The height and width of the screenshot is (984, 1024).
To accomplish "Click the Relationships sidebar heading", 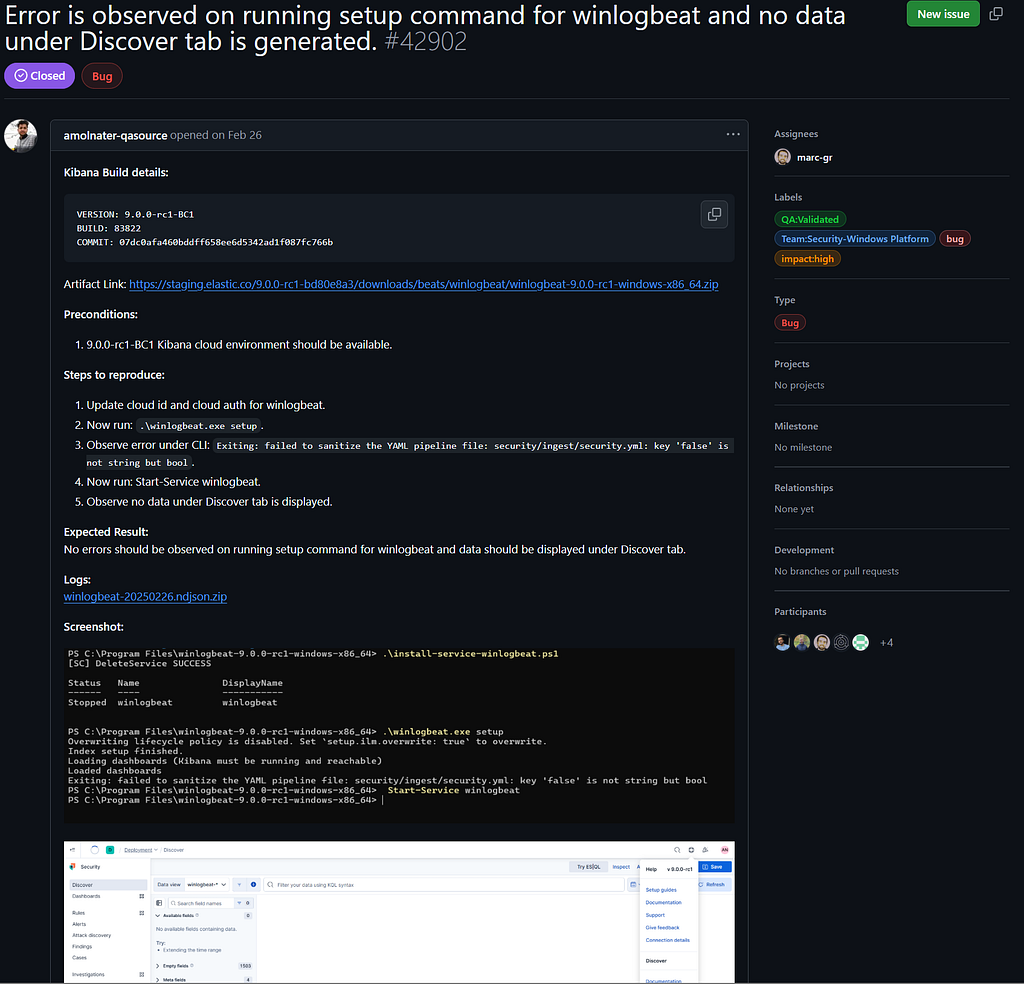I will [803, 488].
